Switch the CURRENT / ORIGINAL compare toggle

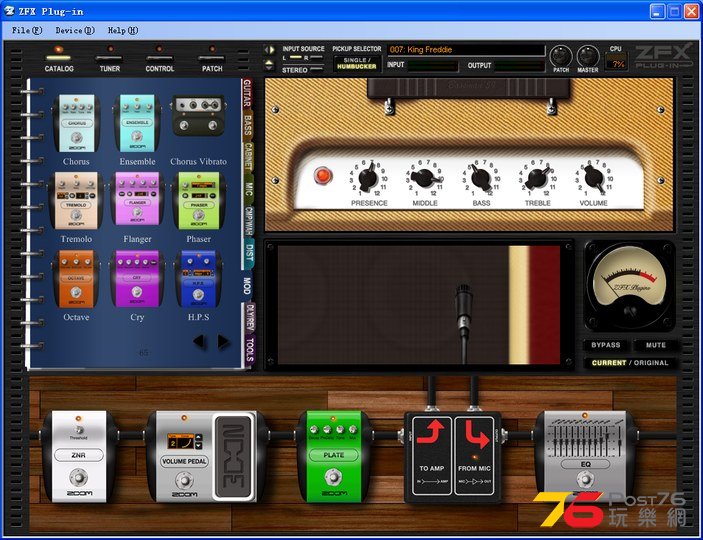(630, 363)
